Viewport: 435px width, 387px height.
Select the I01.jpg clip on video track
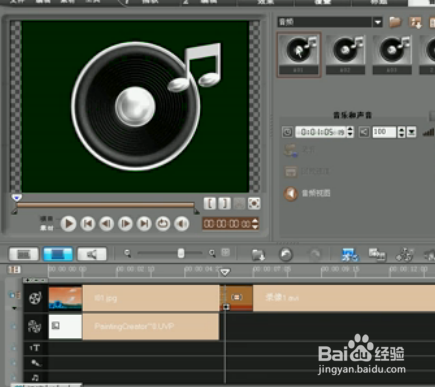tap(134, 298)
